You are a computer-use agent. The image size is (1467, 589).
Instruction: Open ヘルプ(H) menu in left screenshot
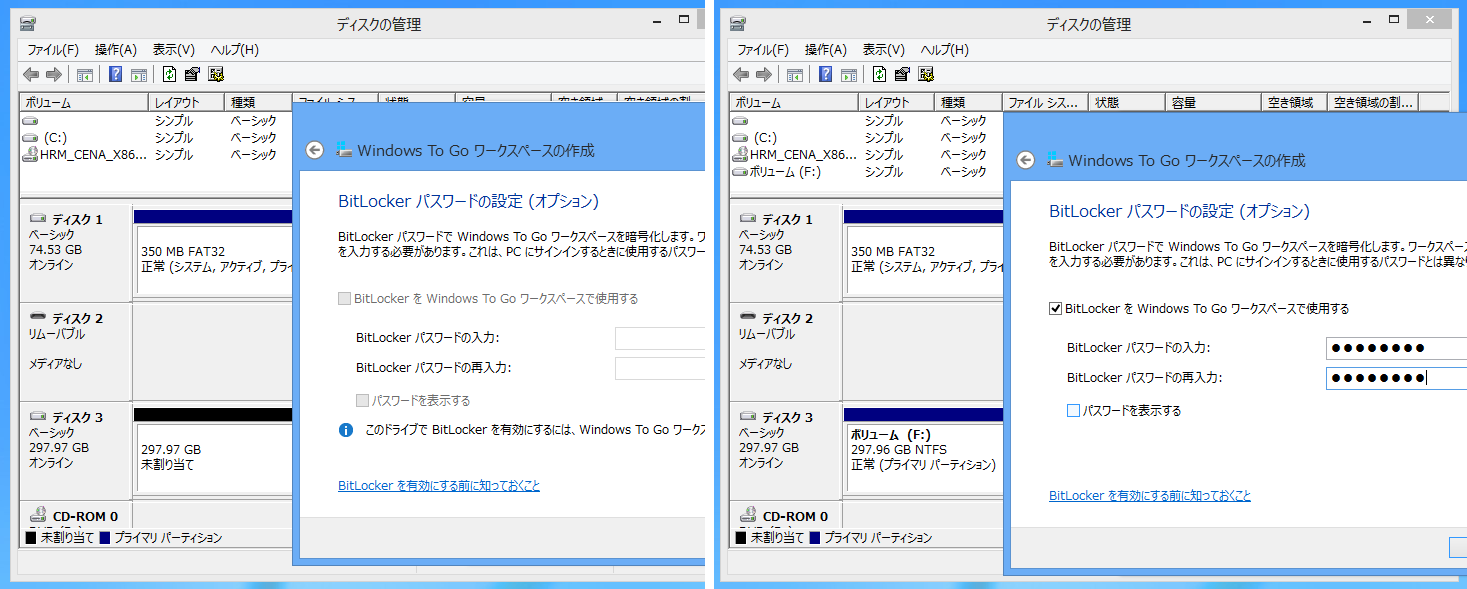coord(234,49)
